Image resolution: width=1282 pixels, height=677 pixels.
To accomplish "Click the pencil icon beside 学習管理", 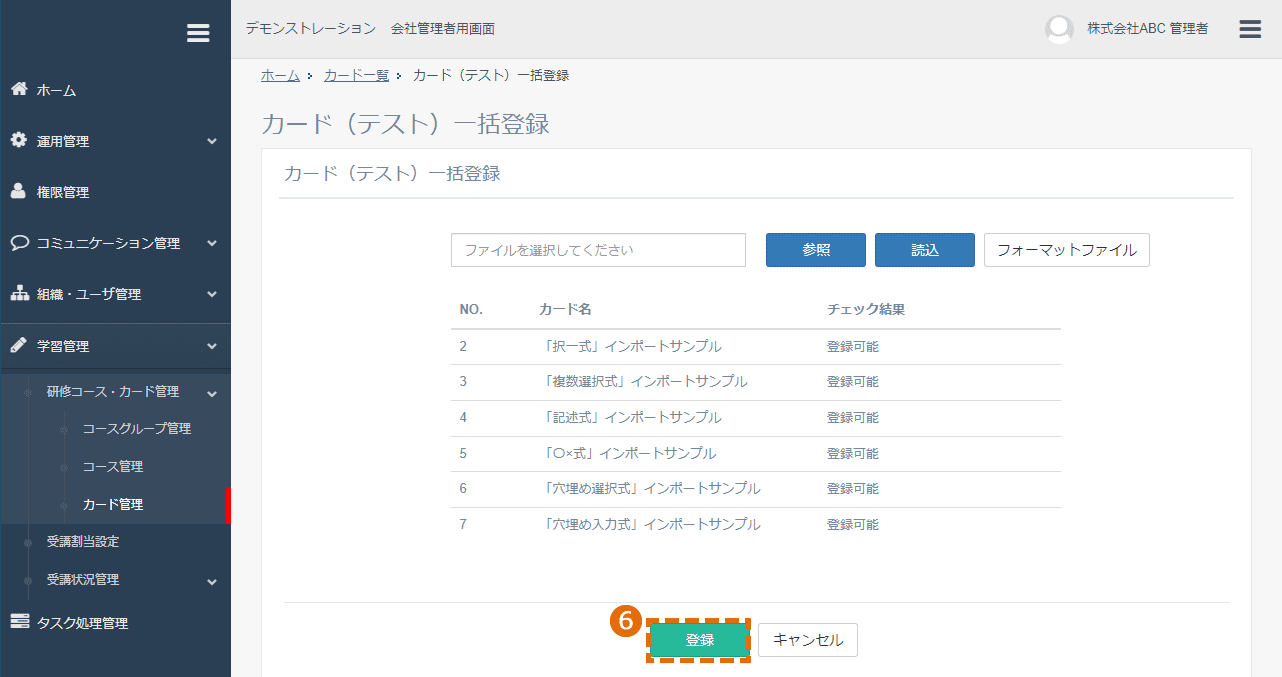I will 19,345.
